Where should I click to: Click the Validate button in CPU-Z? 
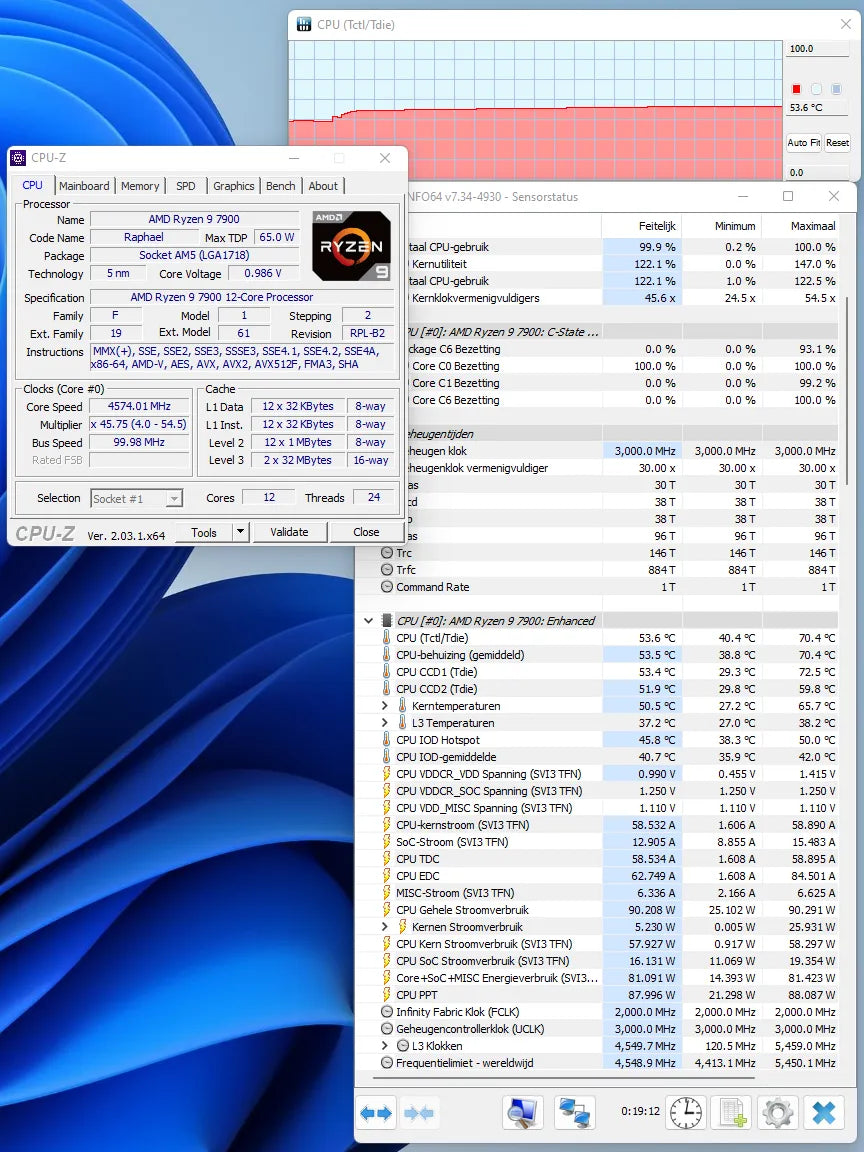tap(289, 531)
